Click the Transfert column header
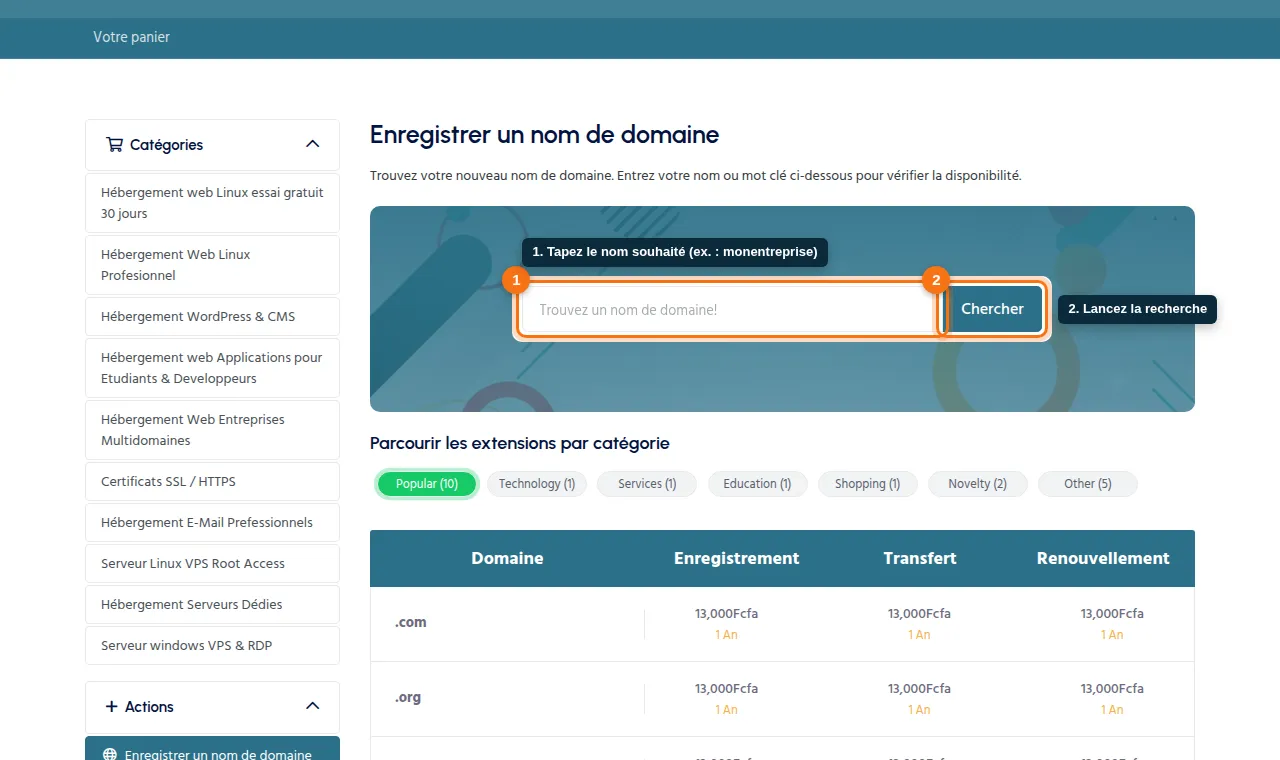The width and height of the screenshot is (1280, 760). coord(920,558)
